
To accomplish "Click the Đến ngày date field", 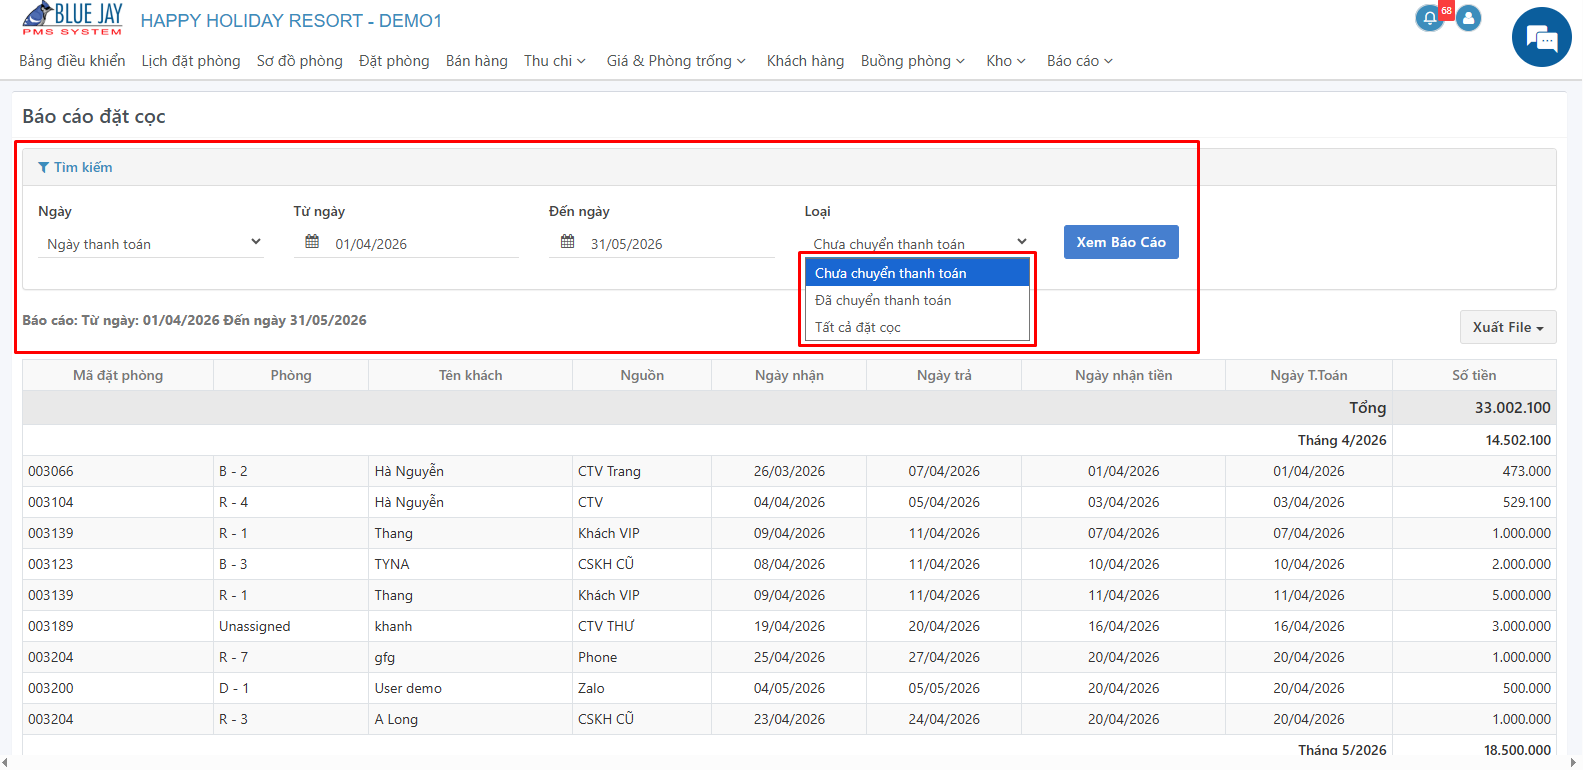I will [662, 243].
